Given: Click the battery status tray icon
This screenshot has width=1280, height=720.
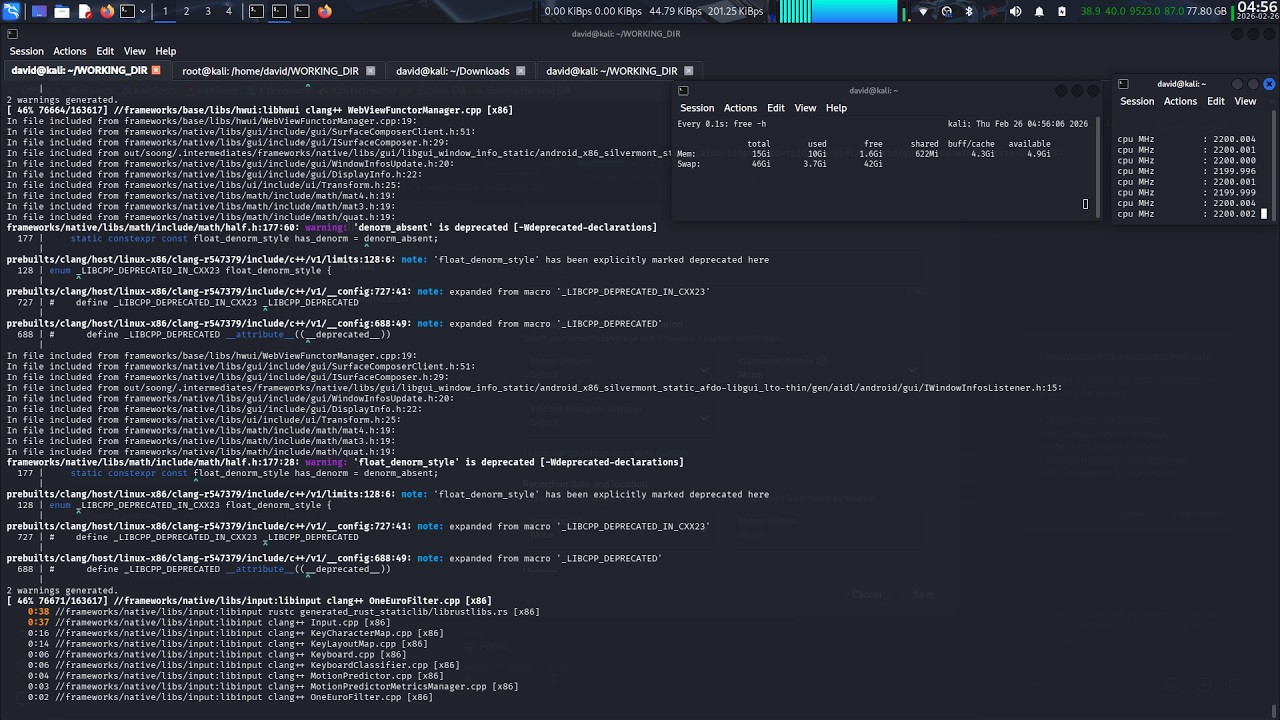Looking at the screenshot, I should coord(1062,11).
